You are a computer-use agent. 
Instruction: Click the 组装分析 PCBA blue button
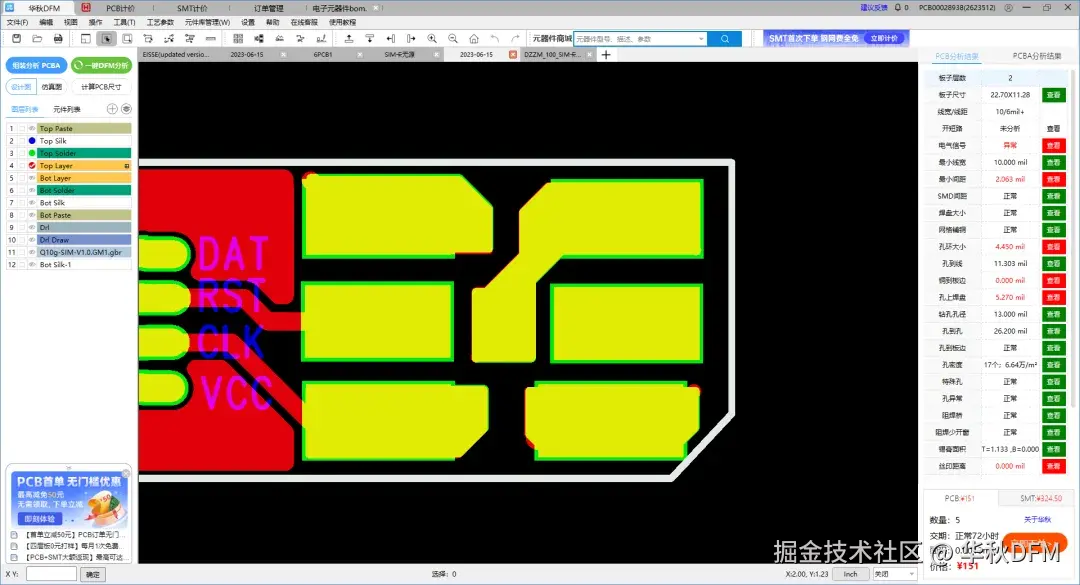pyautogui.click(x=37, y=65)
